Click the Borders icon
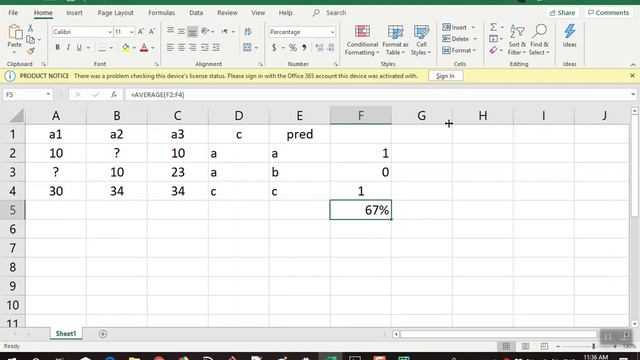The width and height of the screenshot is (640, 360). [x=102, y=48]
